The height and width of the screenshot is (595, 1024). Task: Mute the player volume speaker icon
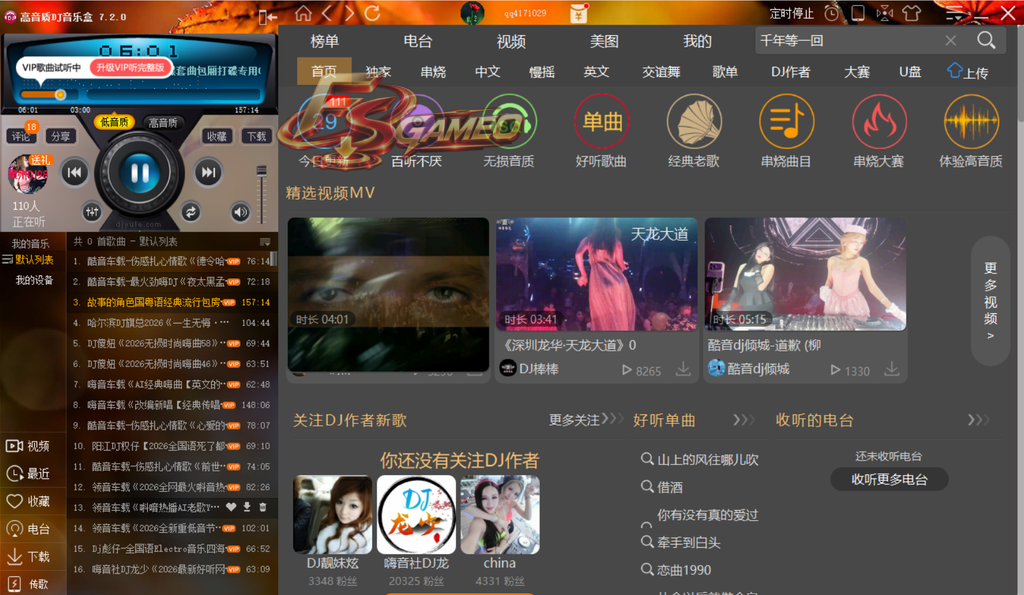point(240,212)
